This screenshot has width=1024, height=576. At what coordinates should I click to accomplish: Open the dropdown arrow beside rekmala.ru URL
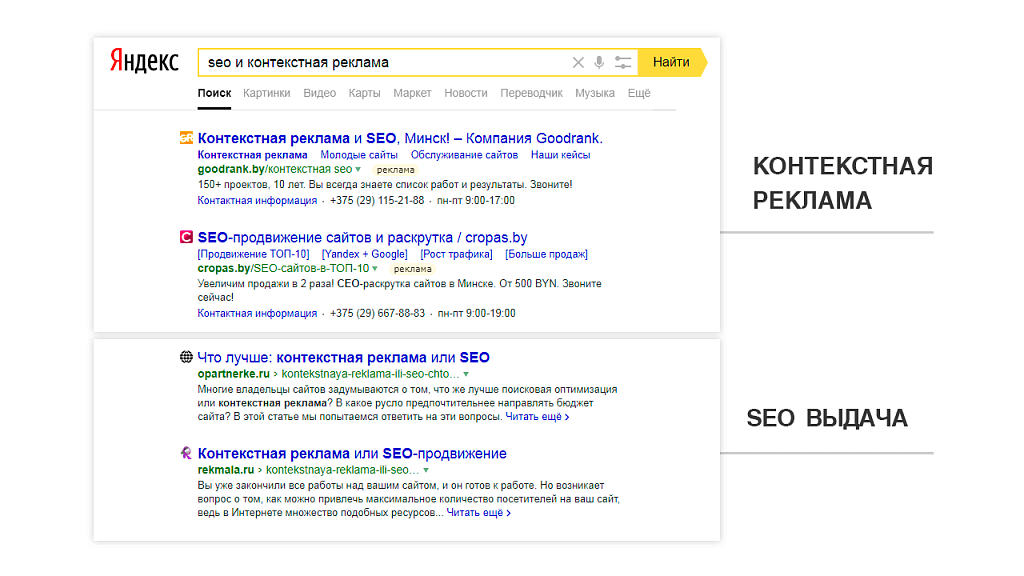pos(426,470)
